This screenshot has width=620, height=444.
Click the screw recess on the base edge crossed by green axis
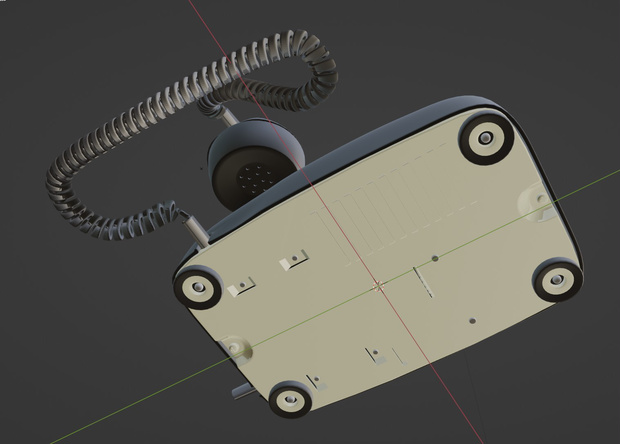[236, 349]
